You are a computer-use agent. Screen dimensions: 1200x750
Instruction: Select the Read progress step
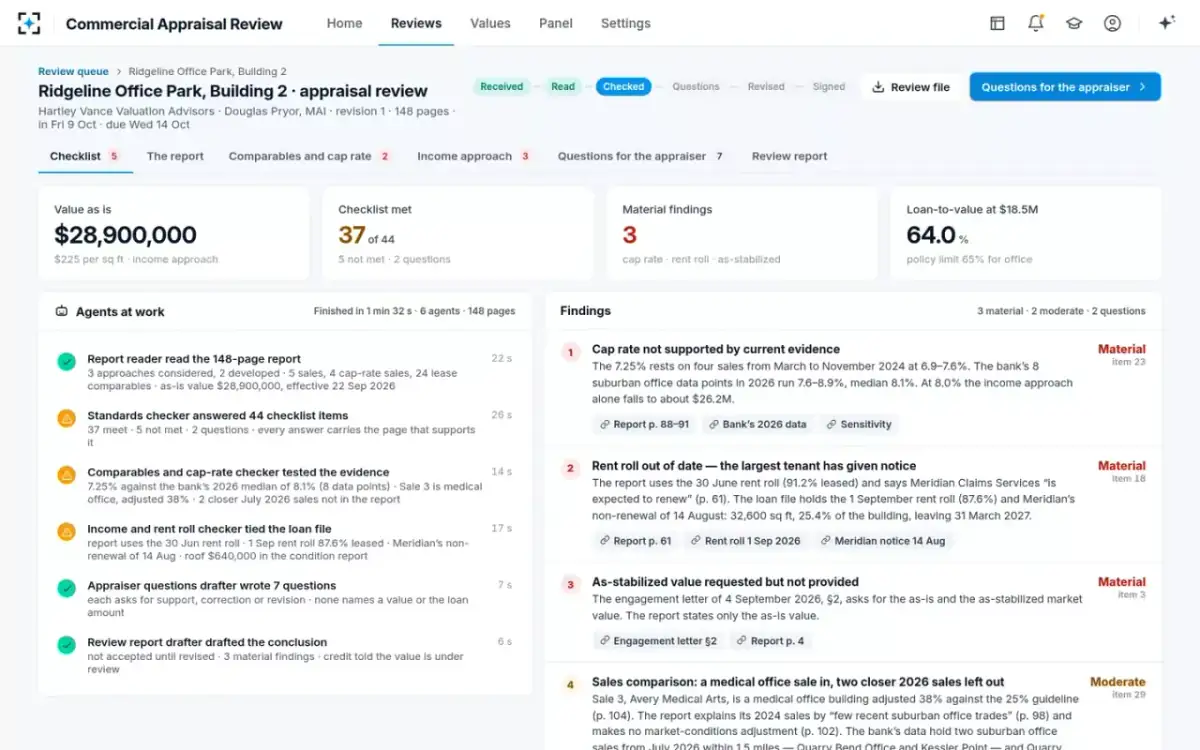click(563, 87)
